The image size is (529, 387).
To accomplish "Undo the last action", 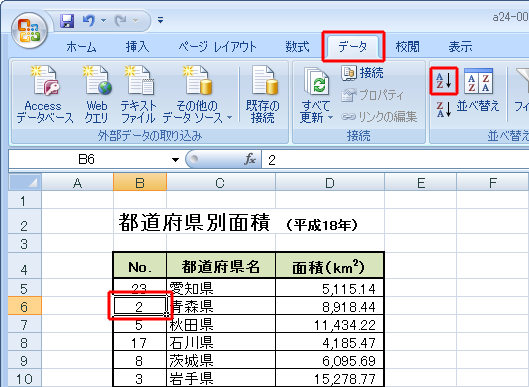I will (89, 21).
